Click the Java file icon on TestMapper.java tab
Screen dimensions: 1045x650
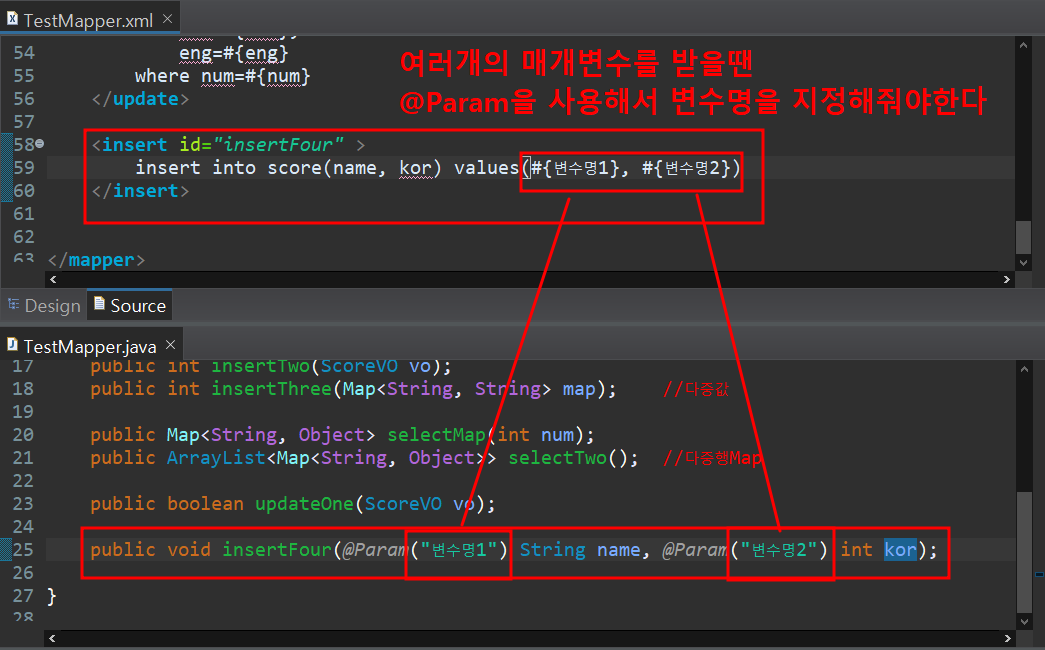pyautogui.click(x=12, y=345)
